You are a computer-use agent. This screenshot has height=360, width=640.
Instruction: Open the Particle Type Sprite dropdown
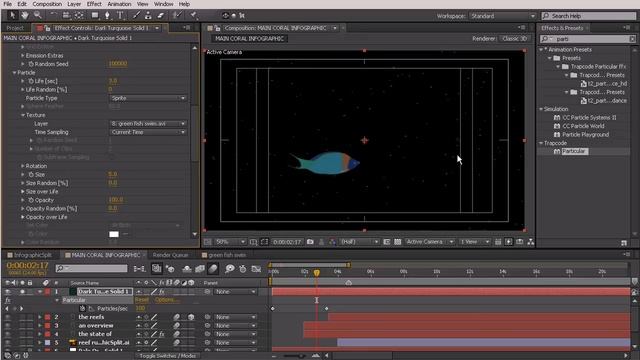(148, 98)
